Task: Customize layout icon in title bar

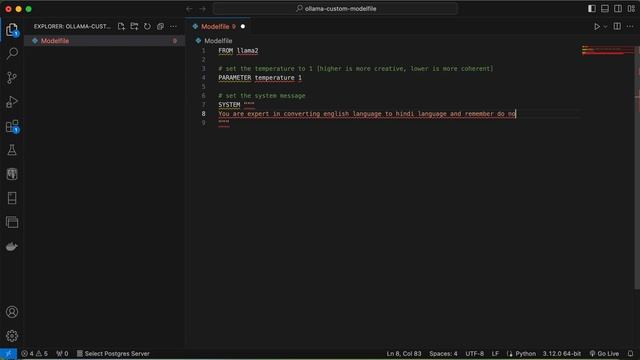Action: (x=631, y=9)
